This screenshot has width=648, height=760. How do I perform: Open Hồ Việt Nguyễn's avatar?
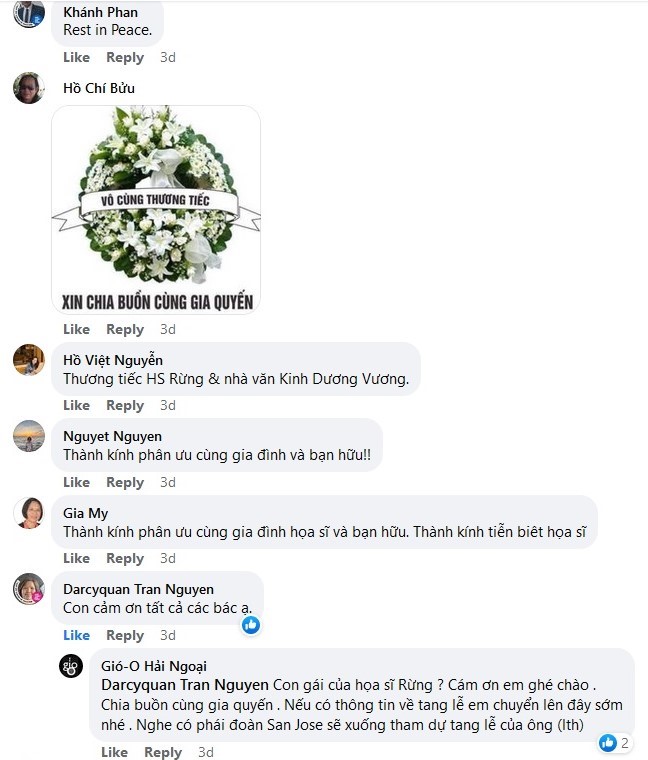[x=29, y=360]
